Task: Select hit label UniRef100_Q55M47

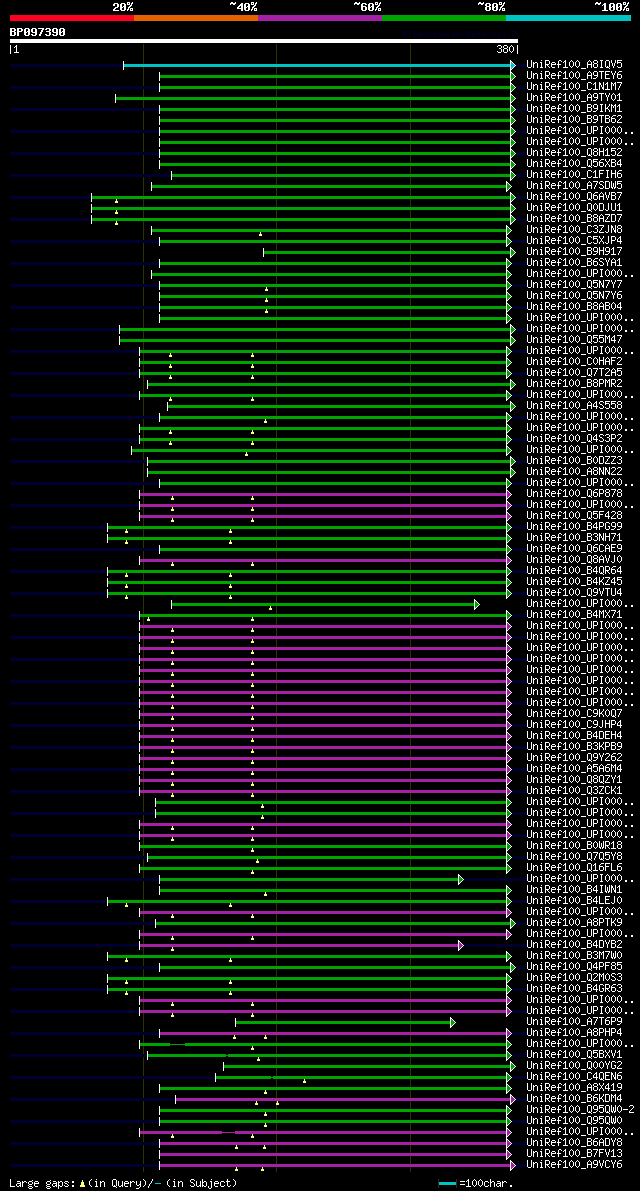Action: 574,340
